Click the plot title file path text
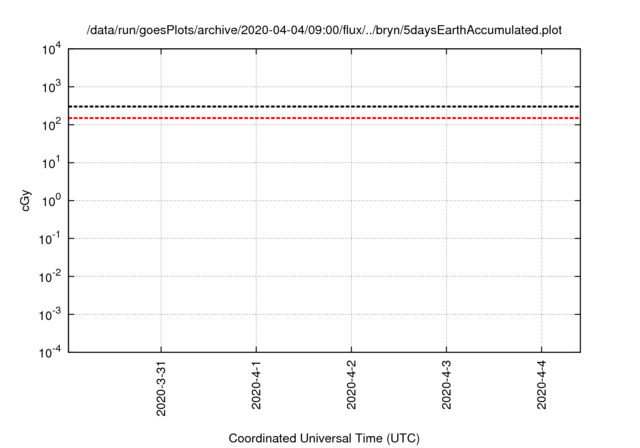The width and height of the screenshot is (640, 448). click(324, 30)
